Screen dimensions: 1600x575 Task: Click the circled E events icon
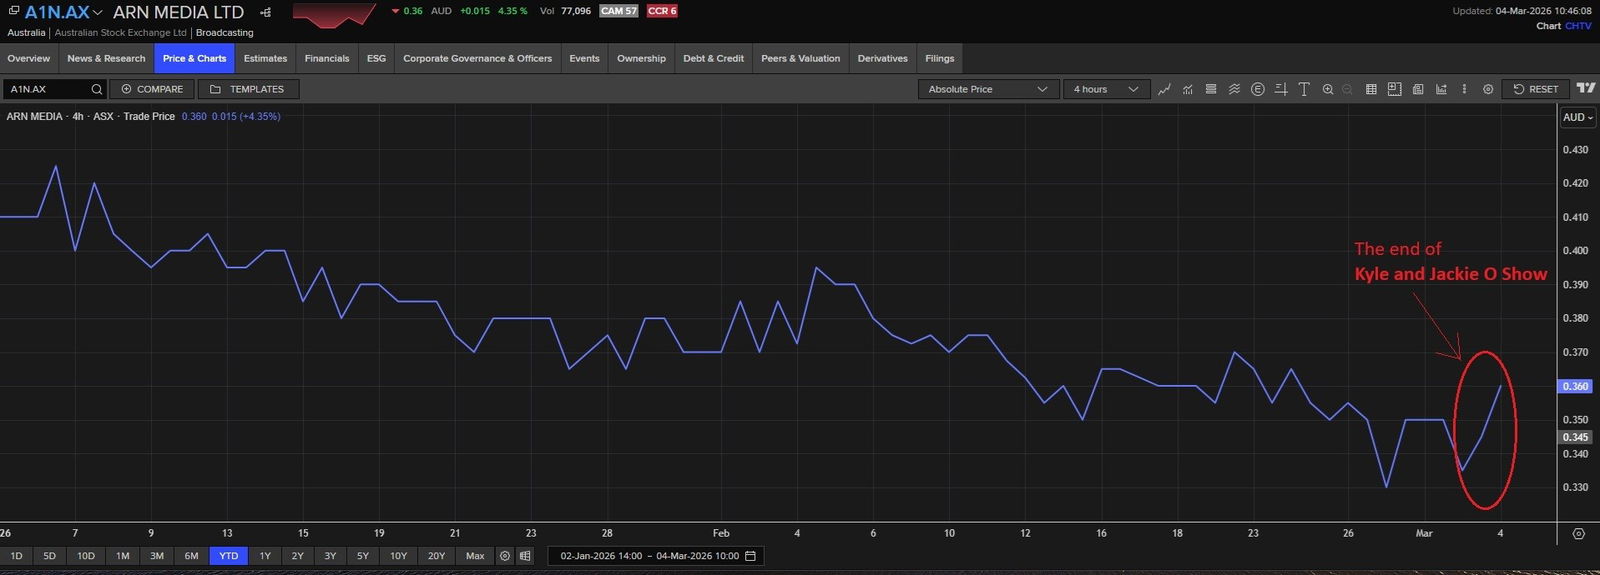pyautogui.click(x=1258, y=89)
